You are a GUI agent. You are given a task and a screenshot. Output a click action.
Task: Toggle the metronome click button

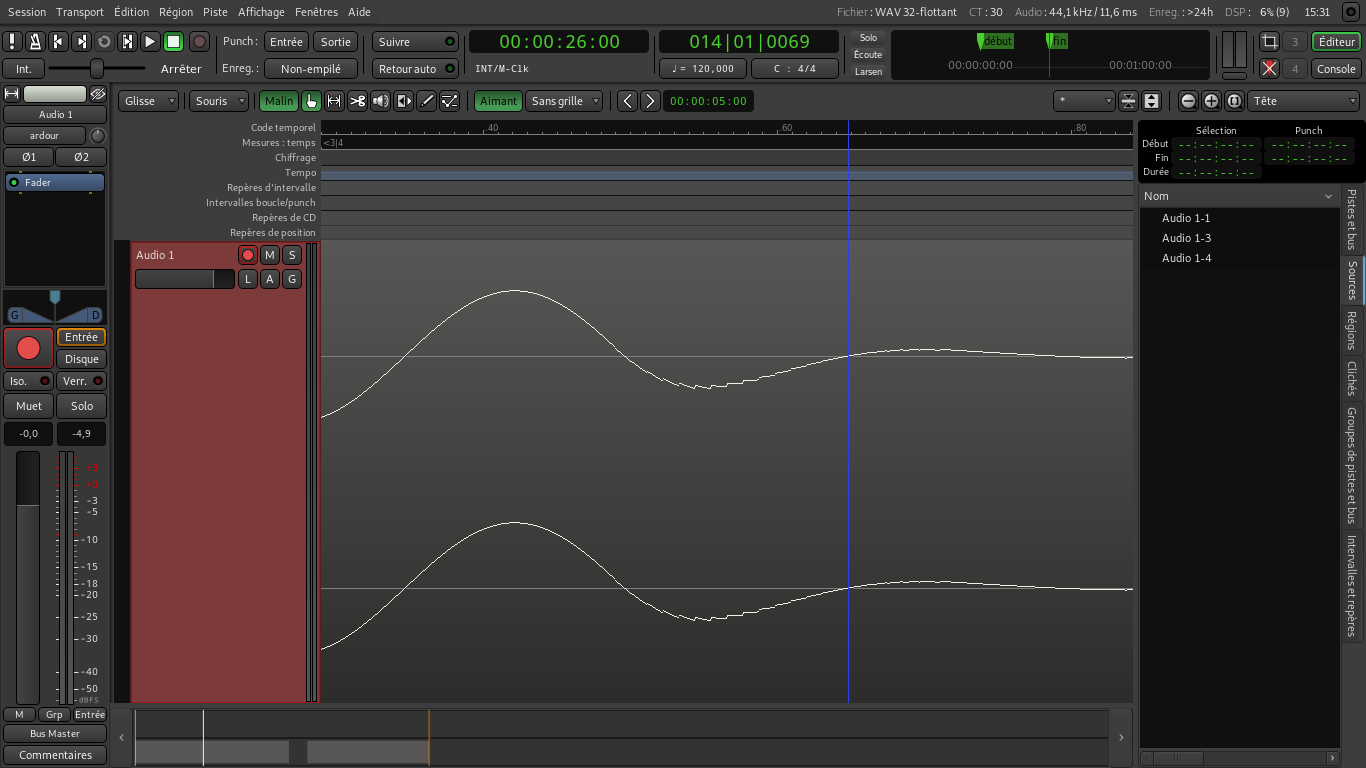pyautogui.click(x=35, y=41)
